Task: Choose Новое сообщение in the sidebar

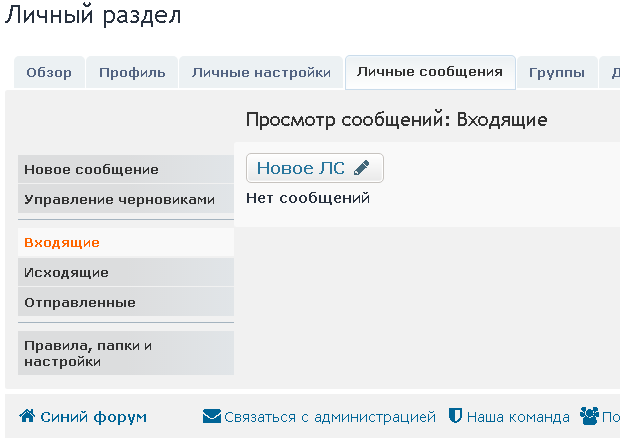Action: coord(91,169)
